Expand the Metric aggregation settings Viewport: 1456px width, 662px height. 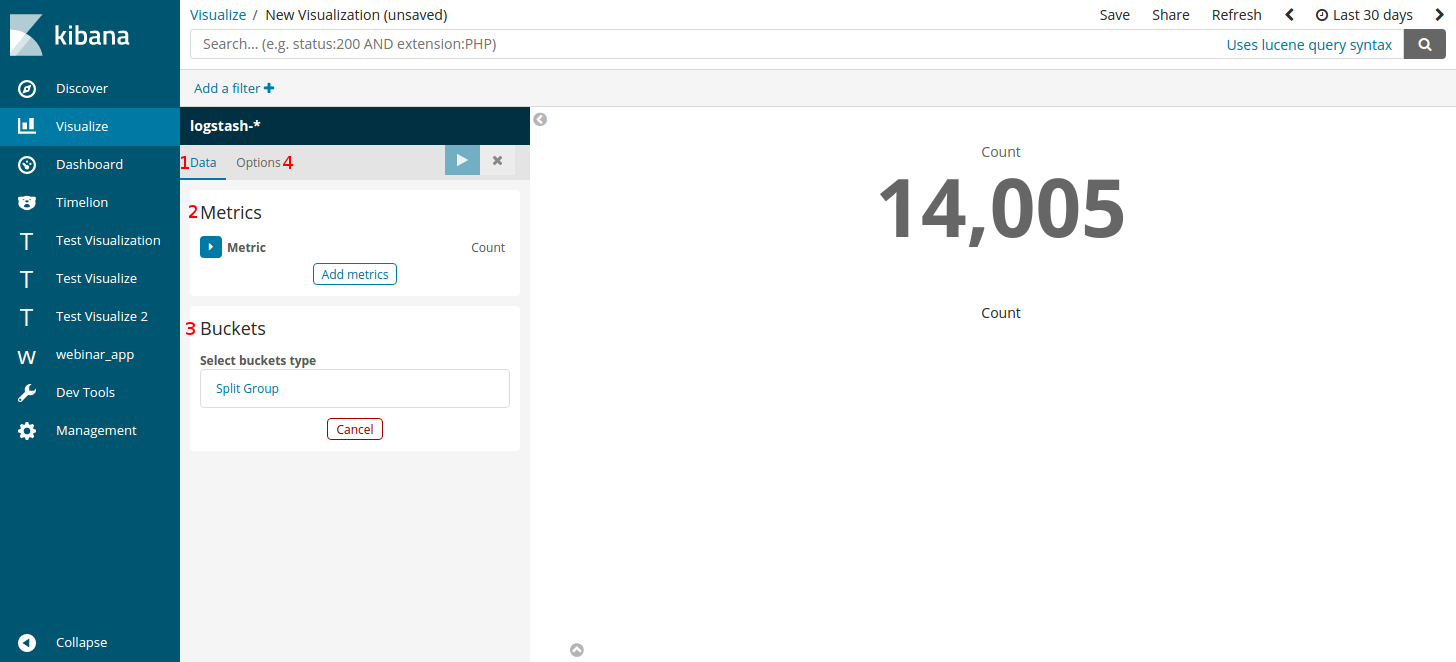pyautogui.click(x=210, y=247)
